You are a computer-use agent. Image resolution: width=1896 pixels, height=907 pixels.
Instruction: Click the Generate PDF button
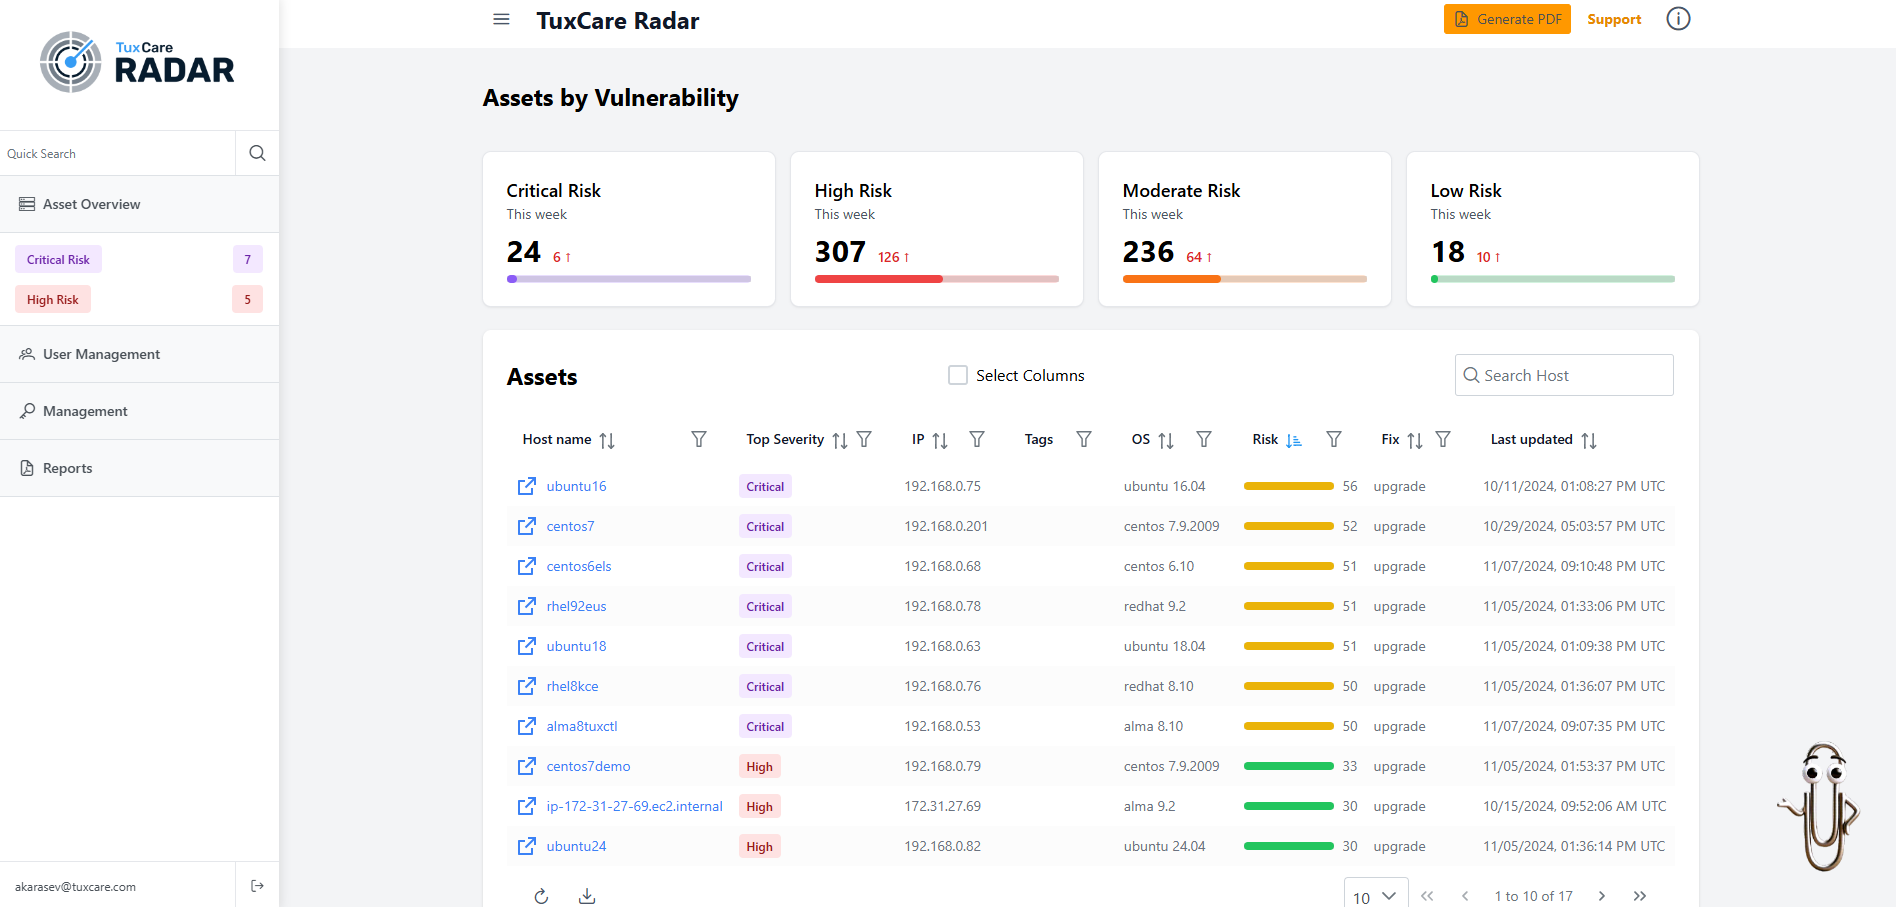click(1506, 19)
